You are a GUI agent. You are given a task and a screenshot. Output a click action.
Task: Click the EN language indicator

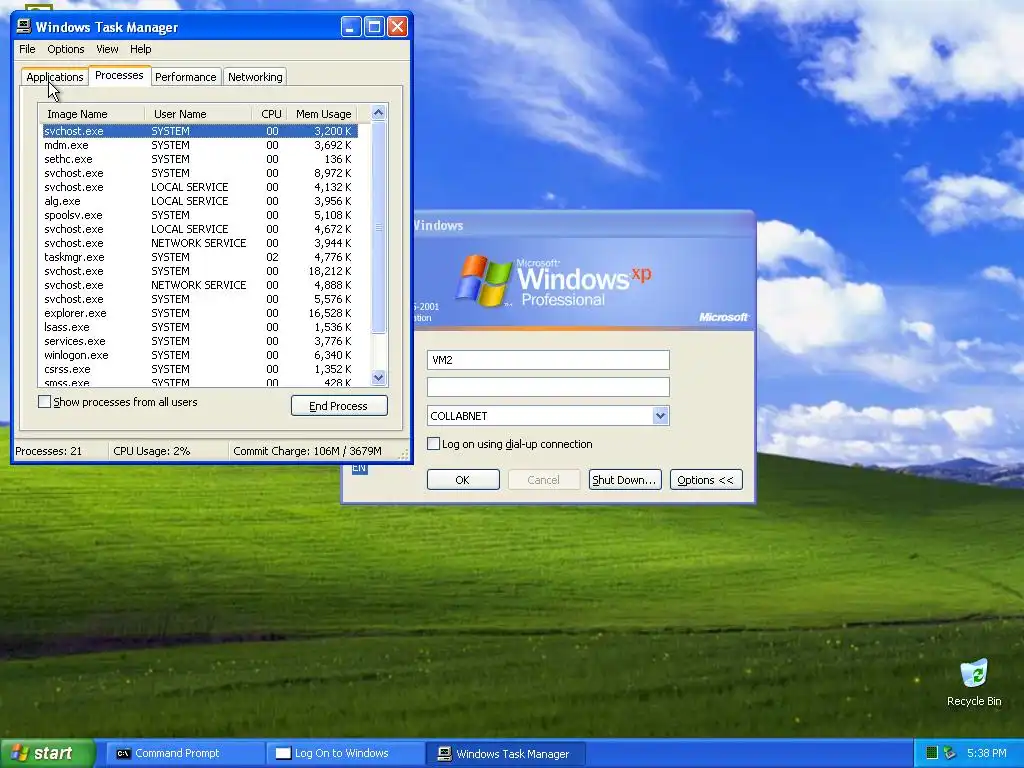click(359, 468)
